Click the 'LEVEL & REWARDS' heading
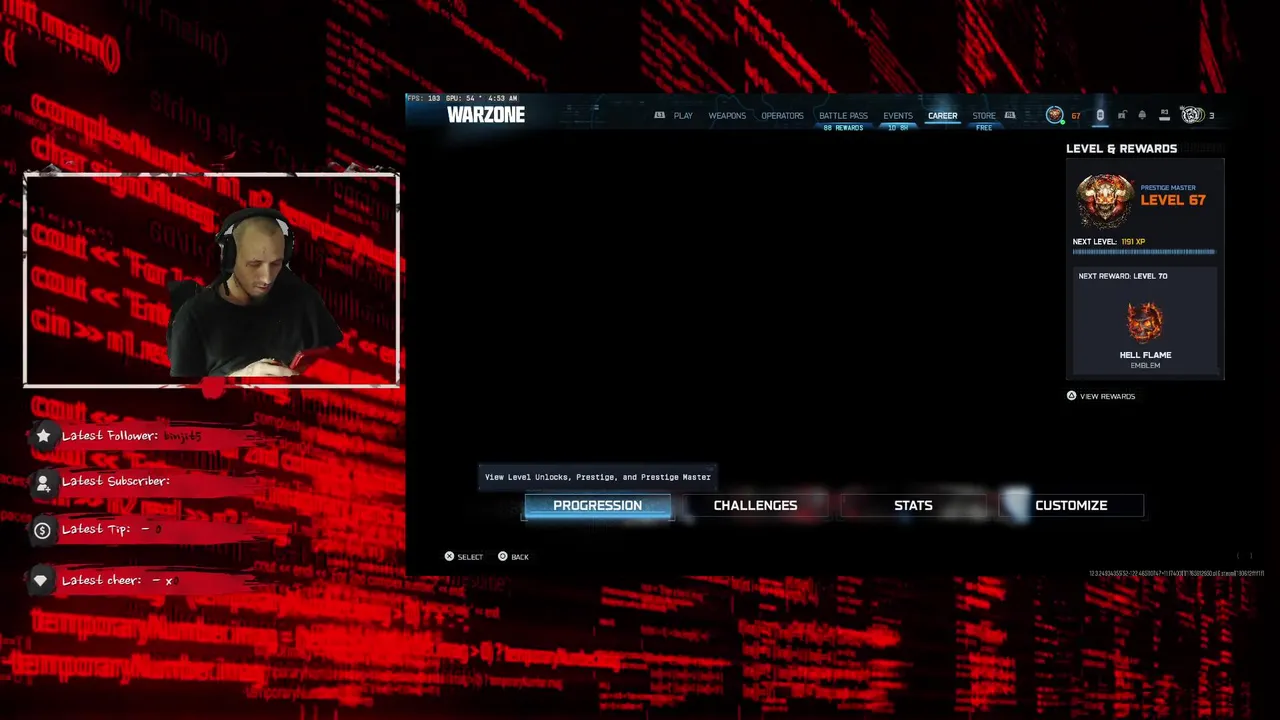 tap(1121, 149)
